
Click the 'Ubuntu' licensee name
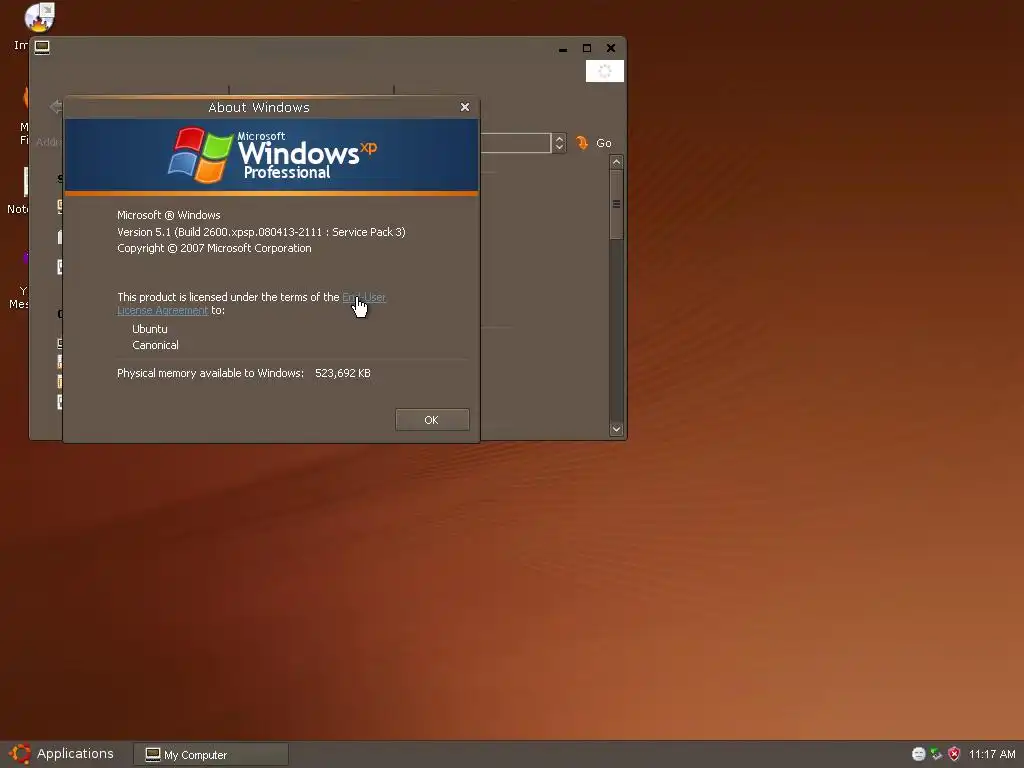coord(150,329)
